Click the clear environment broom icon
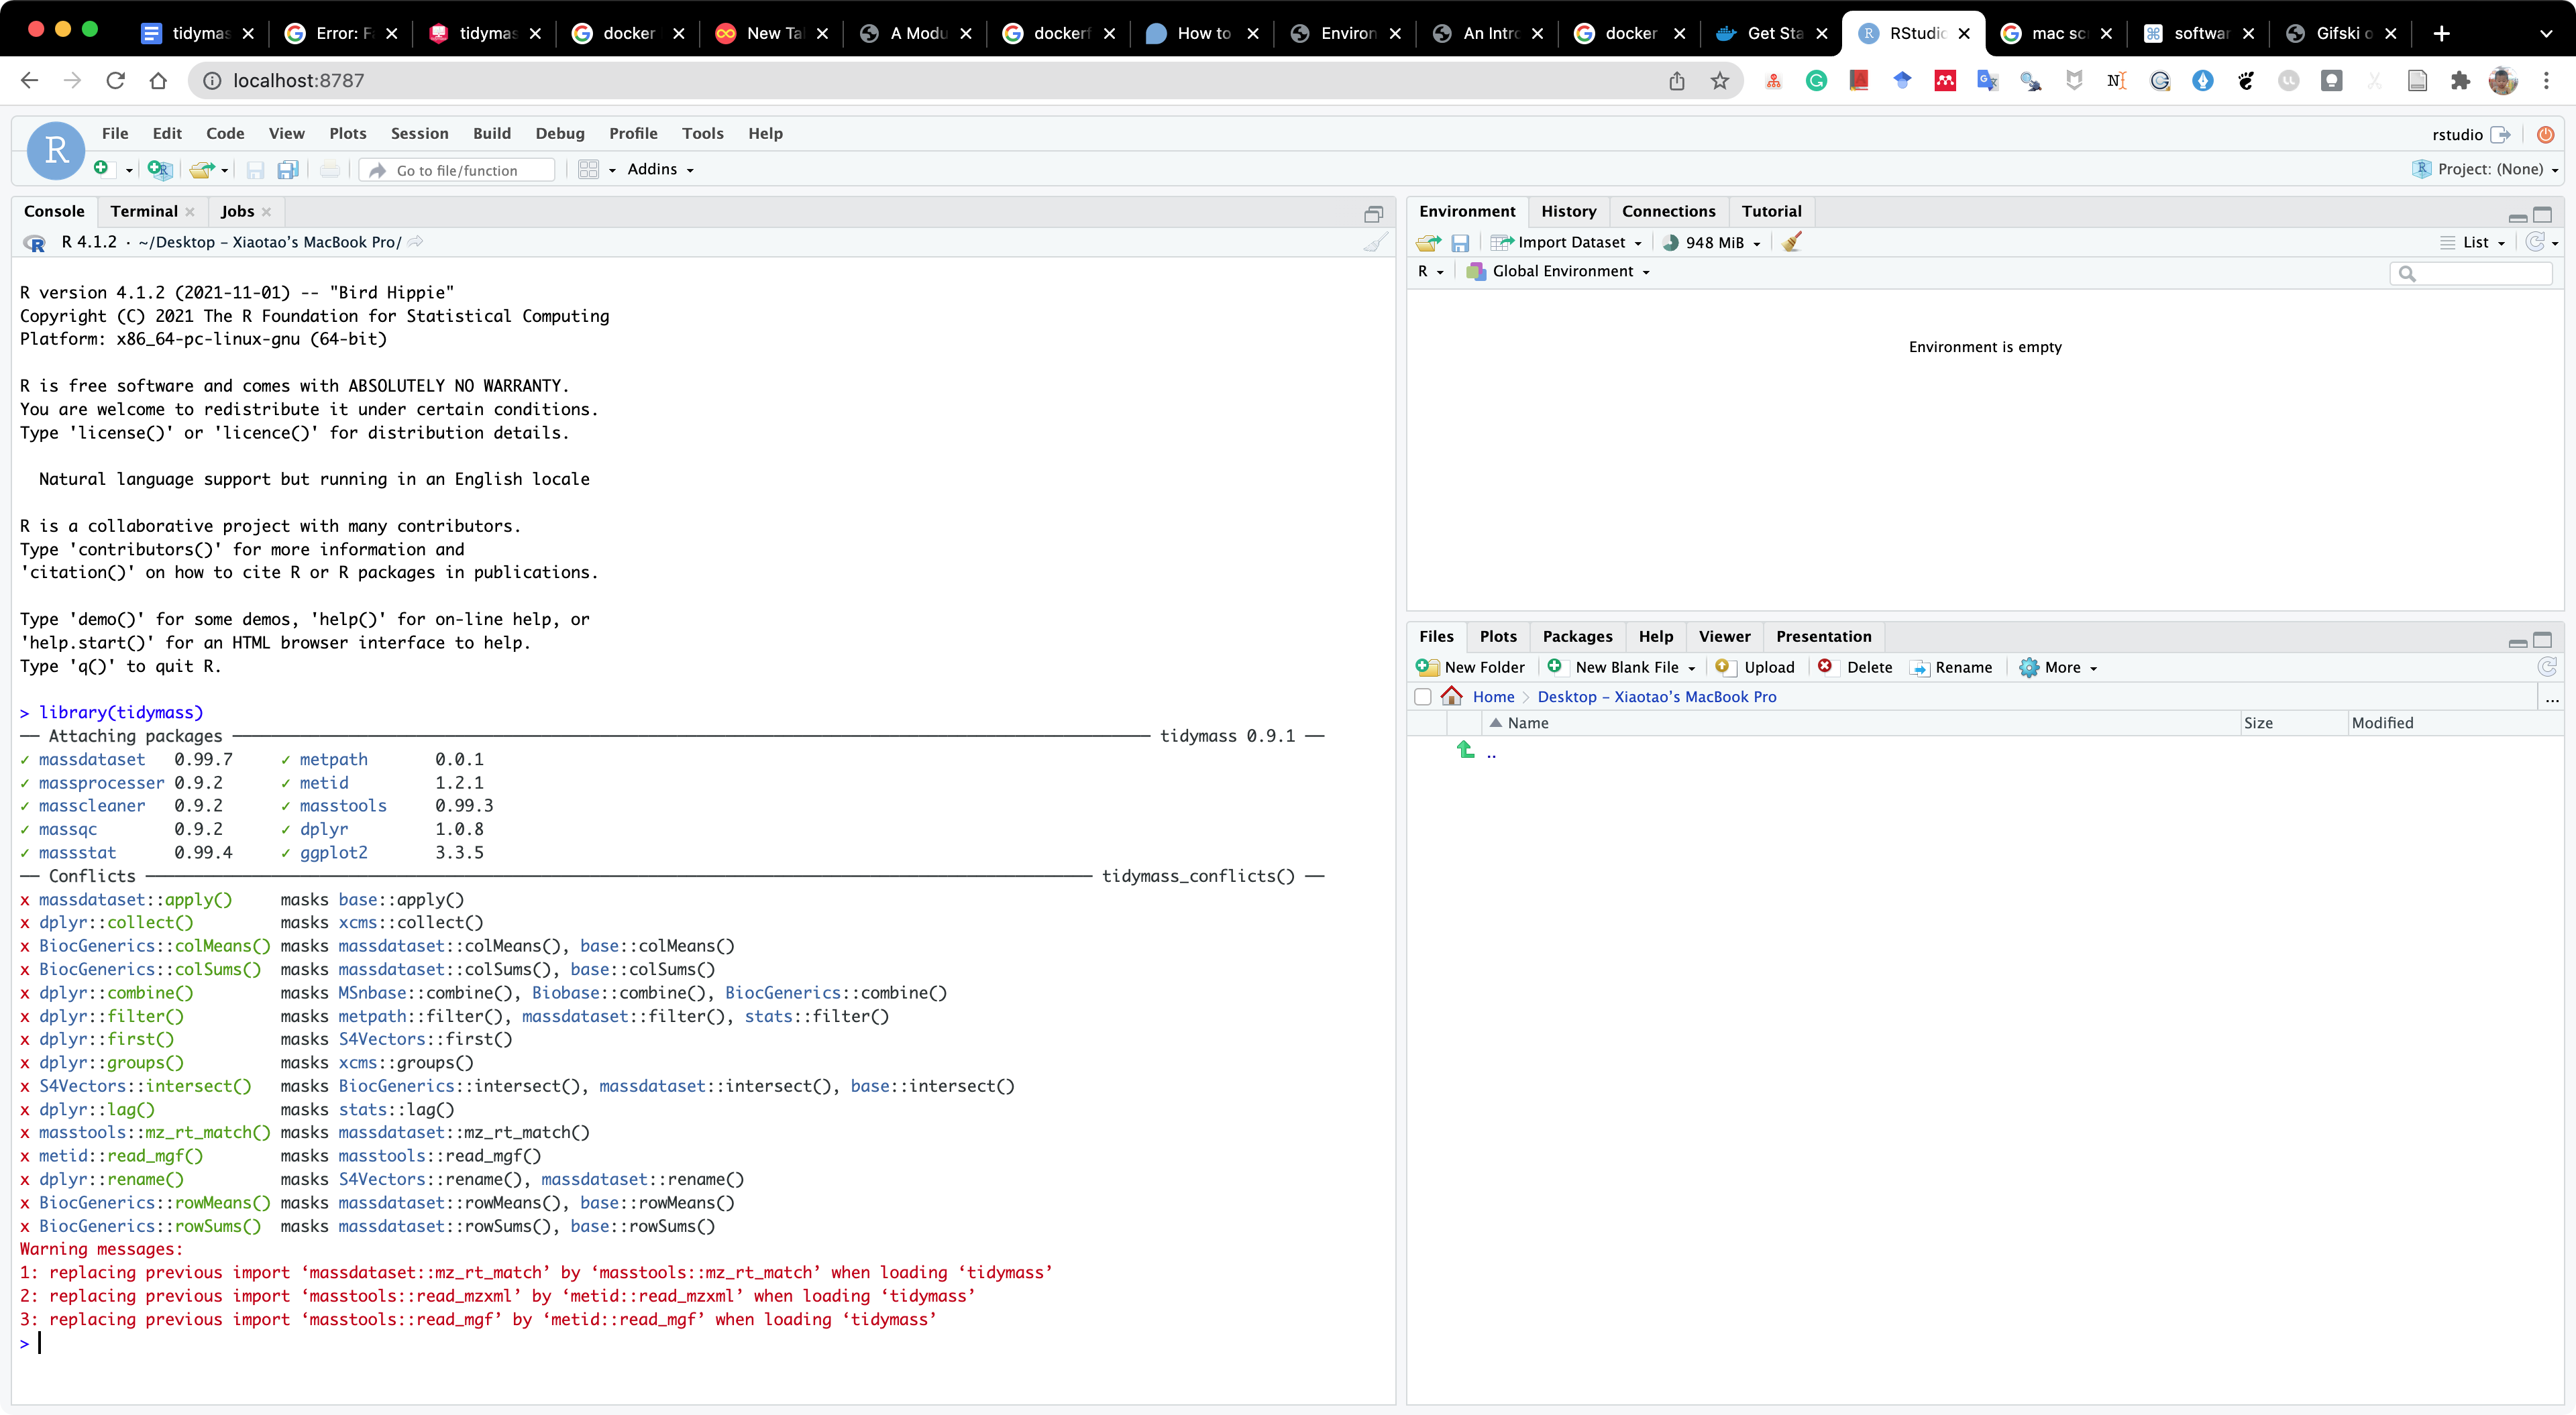This screenshot has height=1415, width=2576. pos(1792,242)
